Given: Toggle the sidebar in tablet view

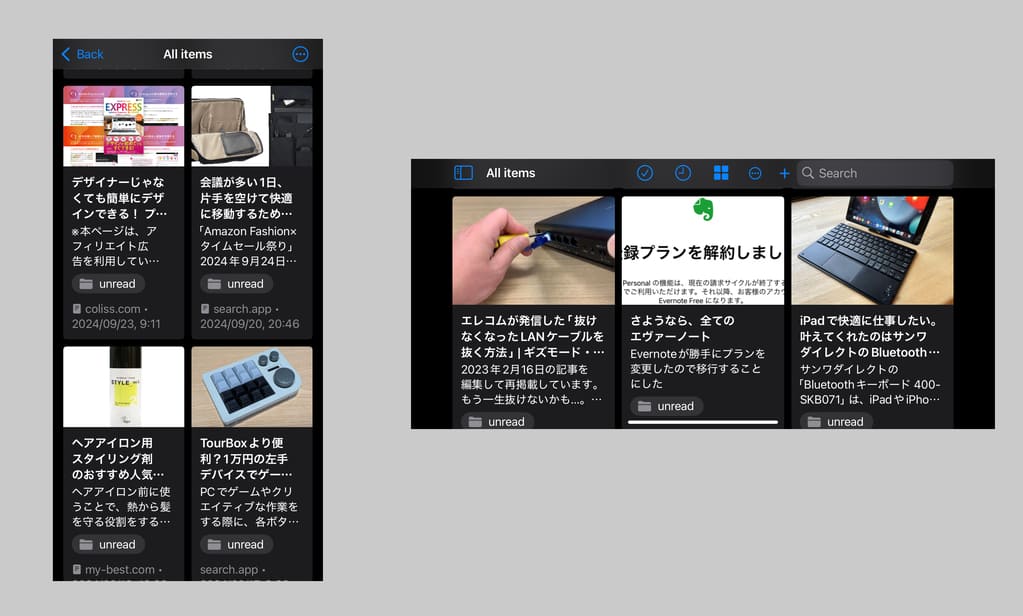Looking at the screenshot, I should click(463, 173).
